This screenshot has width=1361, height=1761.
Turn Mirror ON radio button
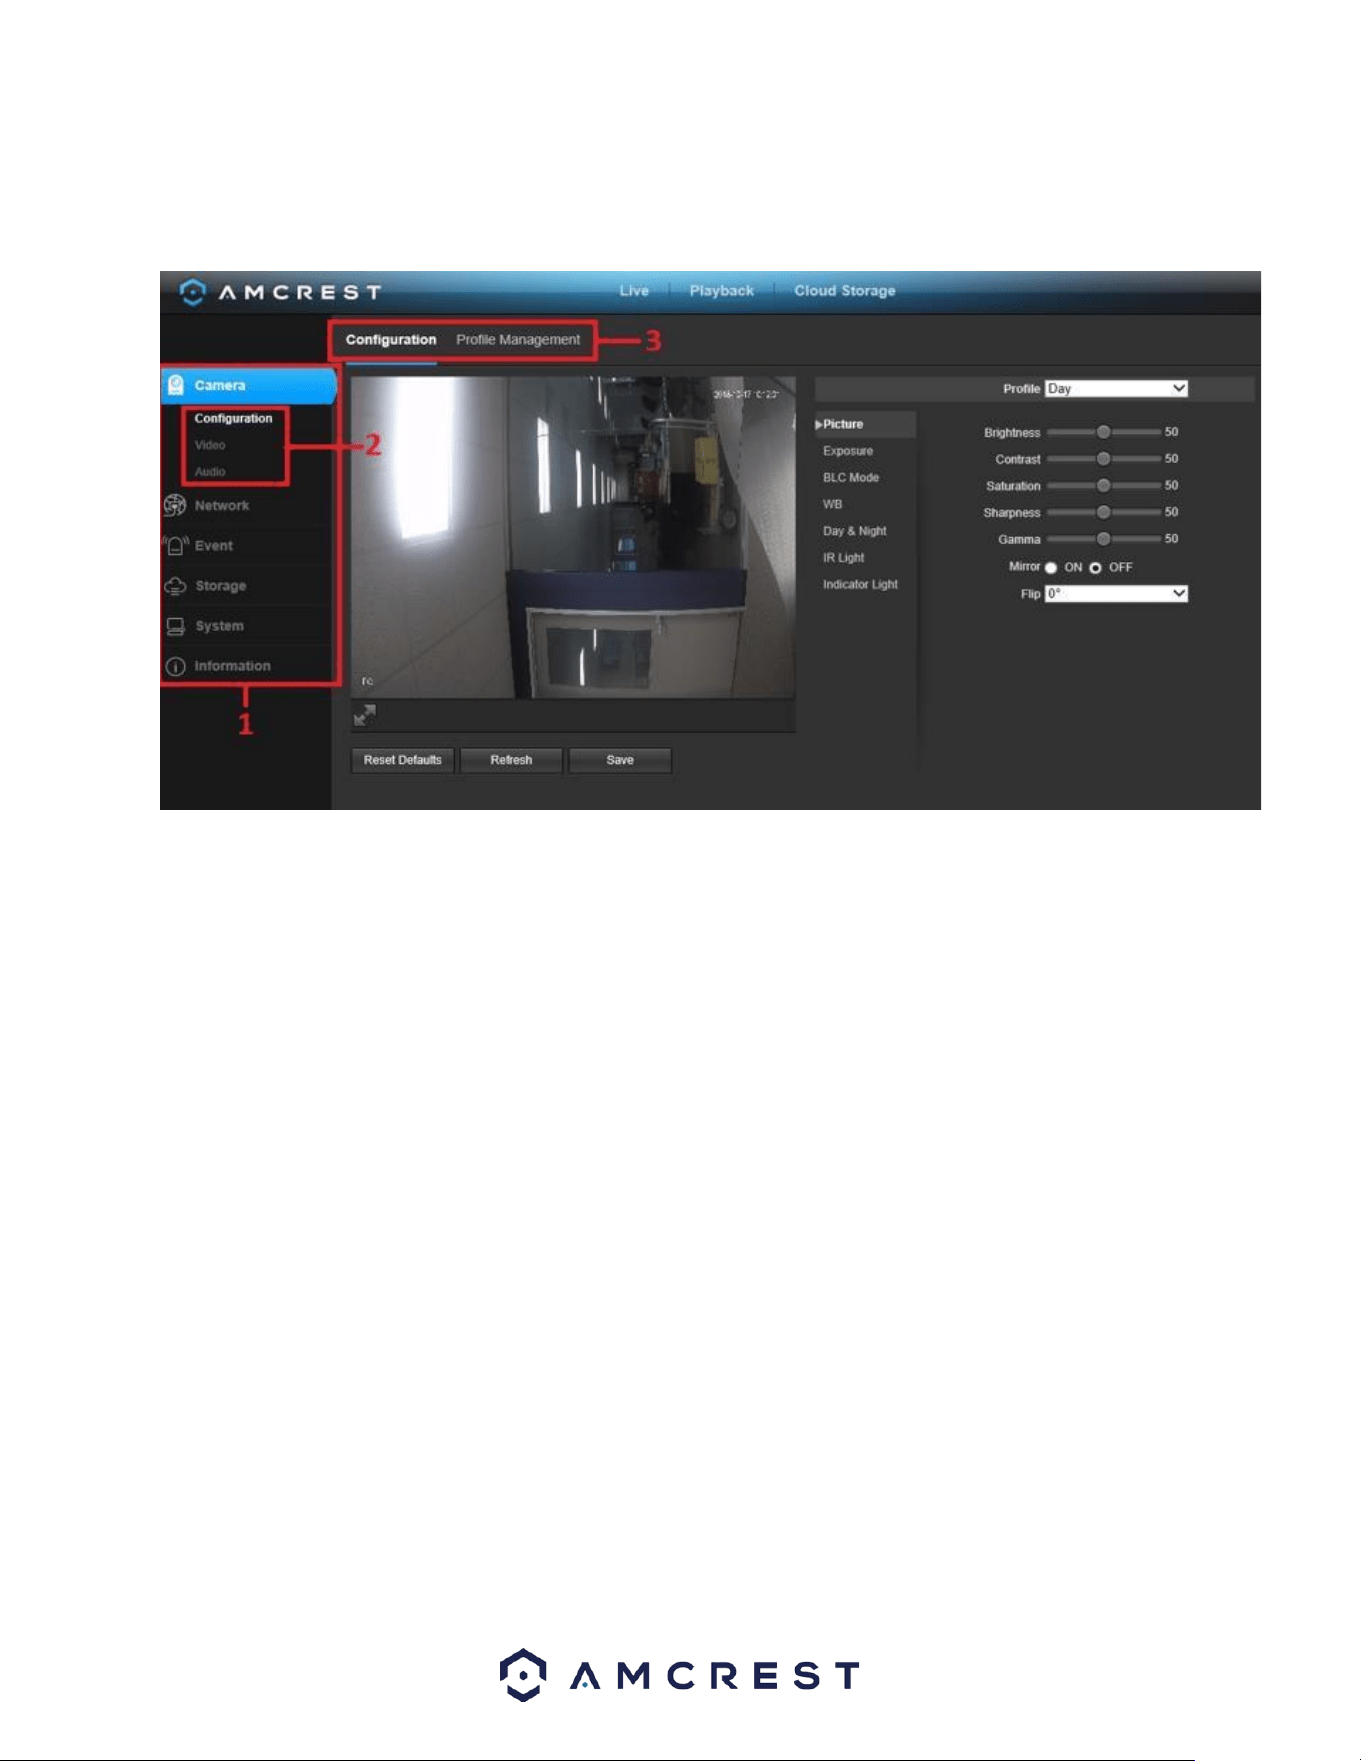pyautogui.click(x=1051, y=567)
